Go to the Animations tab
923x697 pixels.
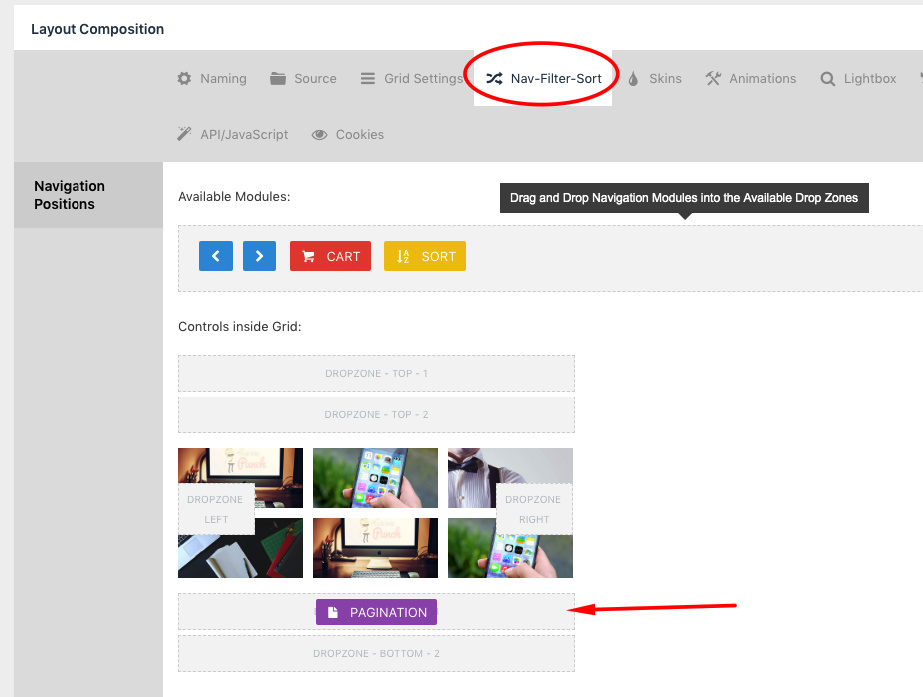point(751,78)
